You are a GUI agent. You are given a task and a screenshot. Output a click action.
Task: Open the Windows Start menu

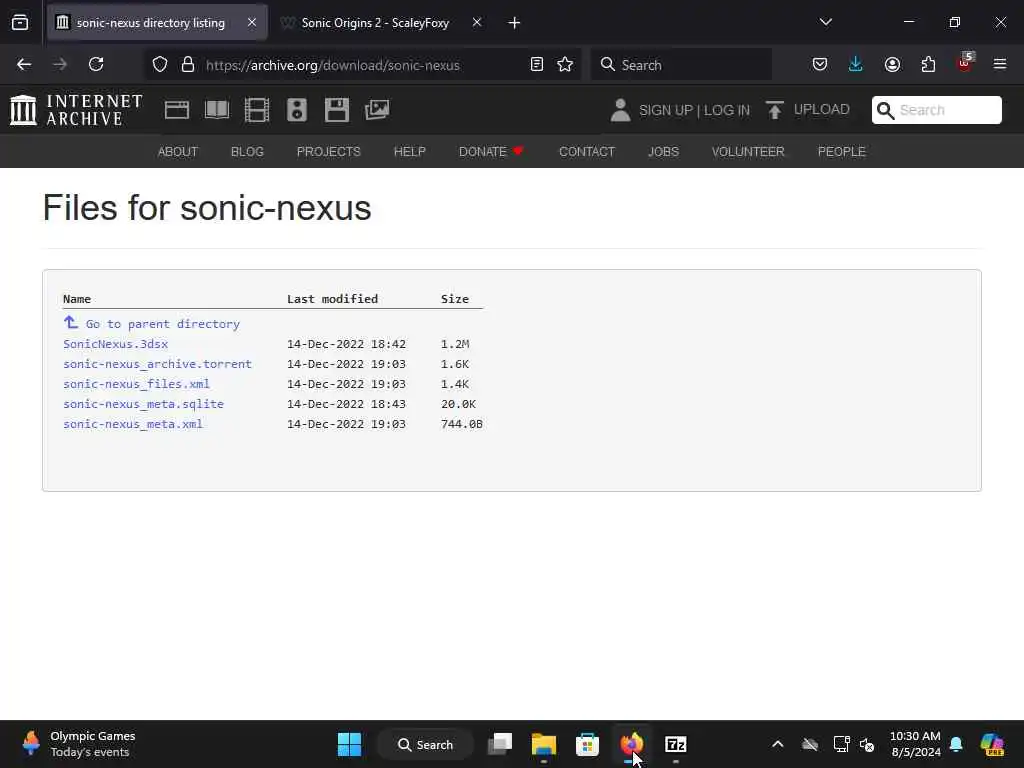349,744
